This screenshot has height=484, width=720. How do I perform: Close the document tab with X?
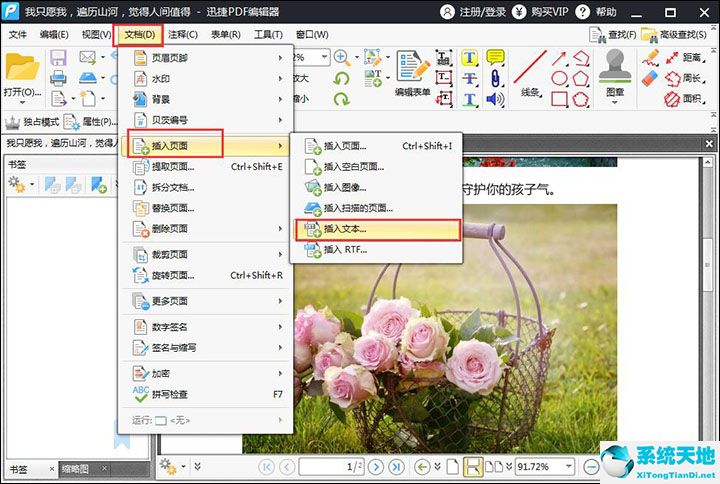709,144
